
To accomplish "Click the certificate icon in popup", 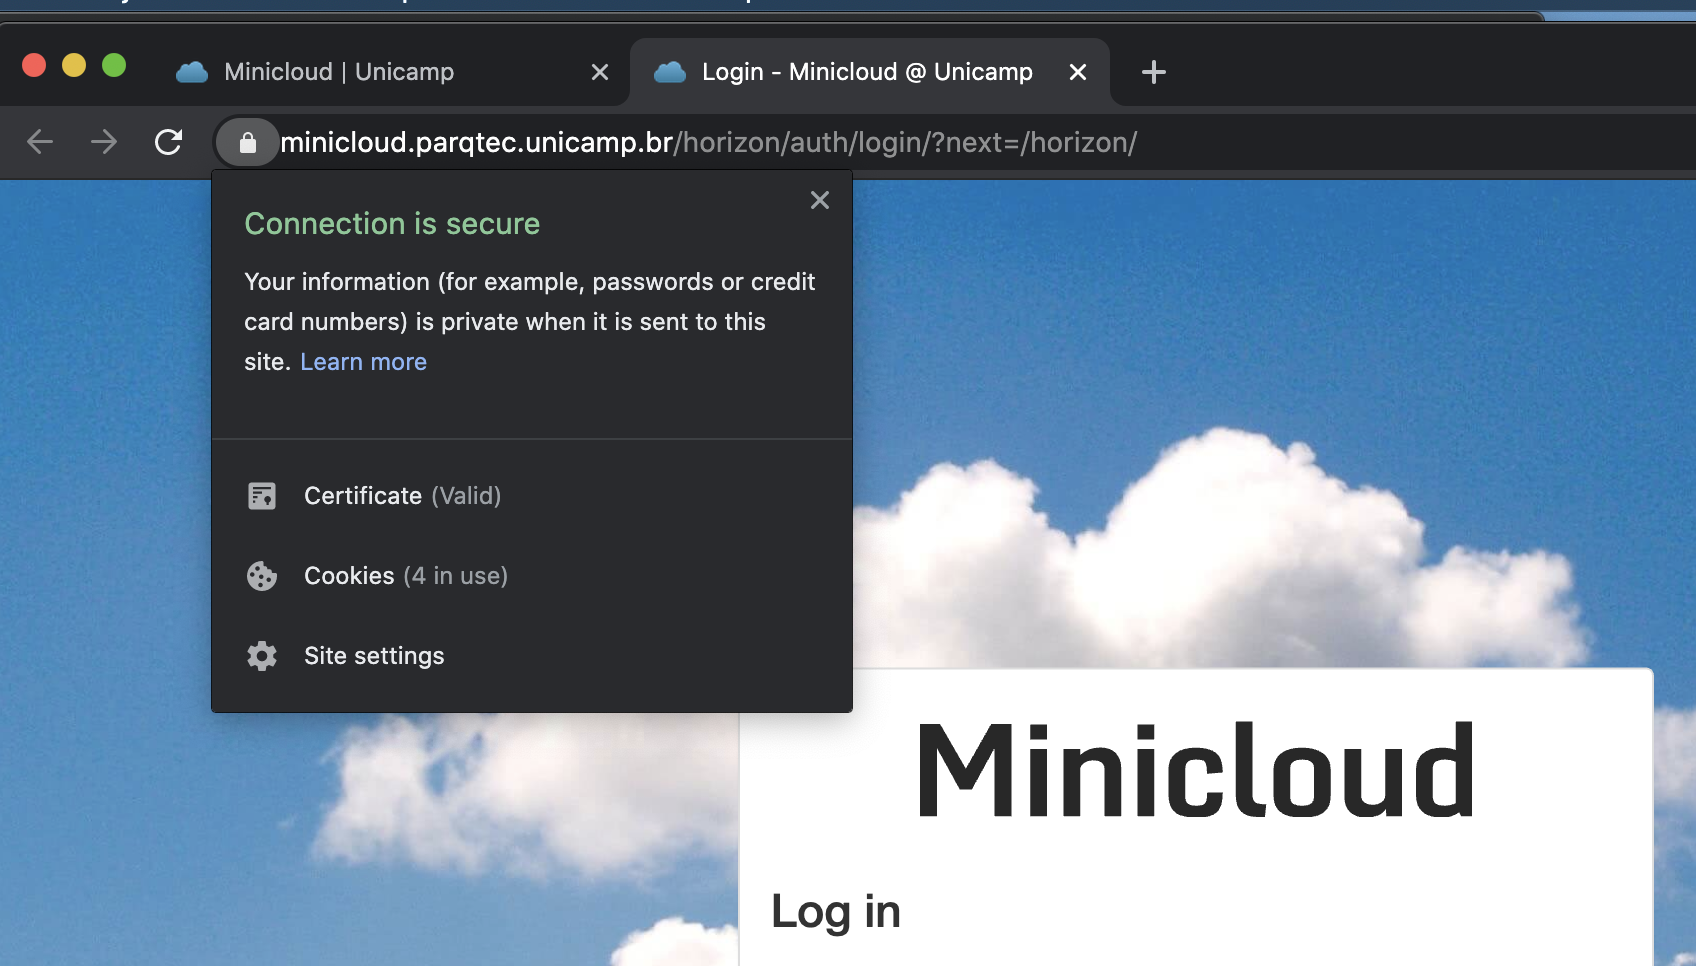I will tap(262, 496).
